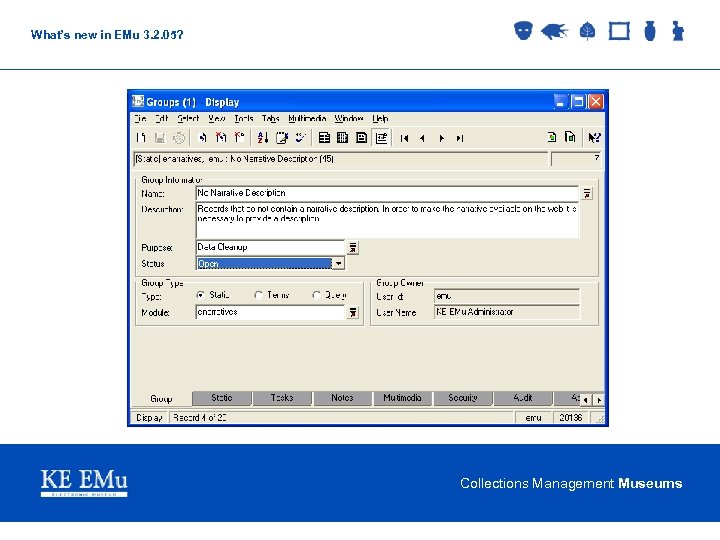Switch to the Notes tab
The image size is (720, 540).
pyautogui.click(x=342, y=398)
